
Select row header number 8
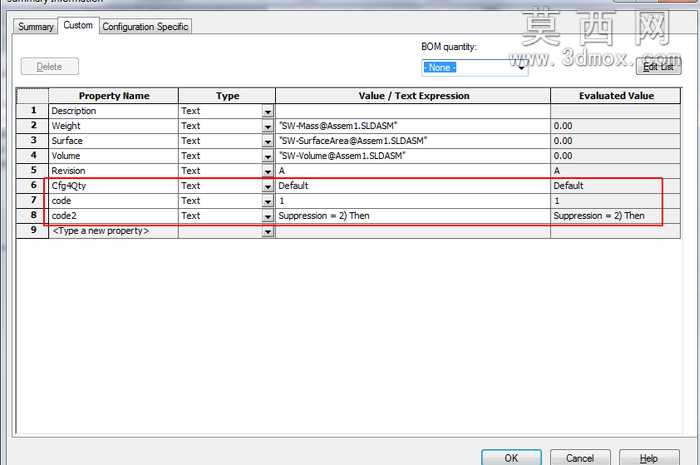point(33,216)
